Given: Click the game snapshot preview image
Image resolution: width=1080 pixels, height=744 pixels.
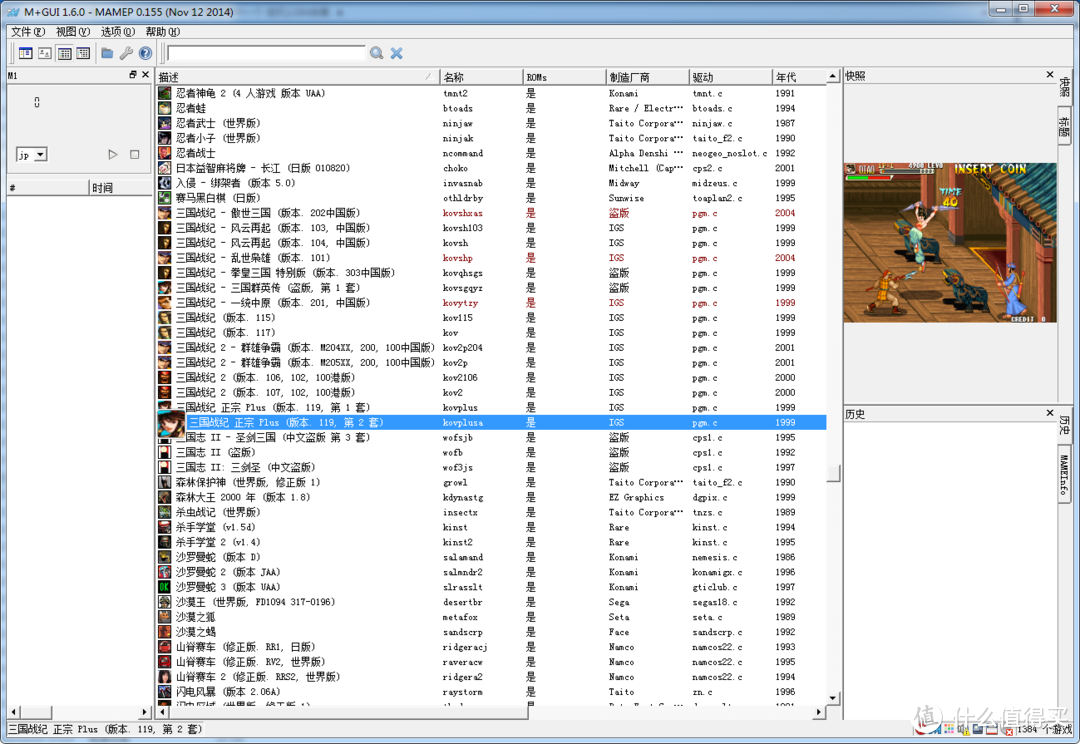Looking at the screenshot, I should [950, 242].
